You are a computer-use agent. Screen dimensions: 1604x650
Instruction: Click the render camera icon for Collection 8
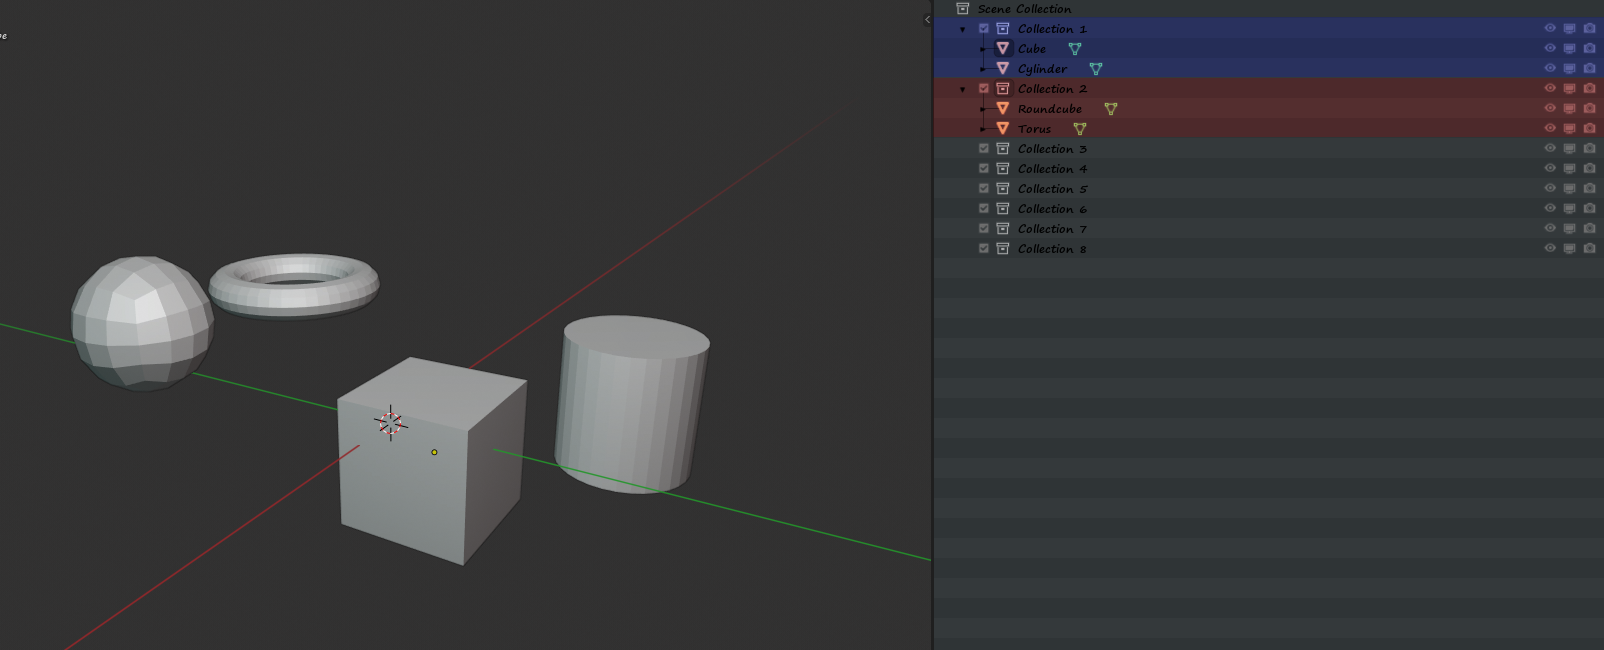(x=1590, y=248)
